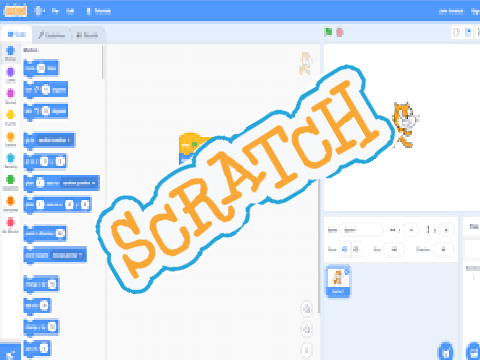Open the language globe menu
This screenshot has width=480, height=360.
tap(39, 11)
